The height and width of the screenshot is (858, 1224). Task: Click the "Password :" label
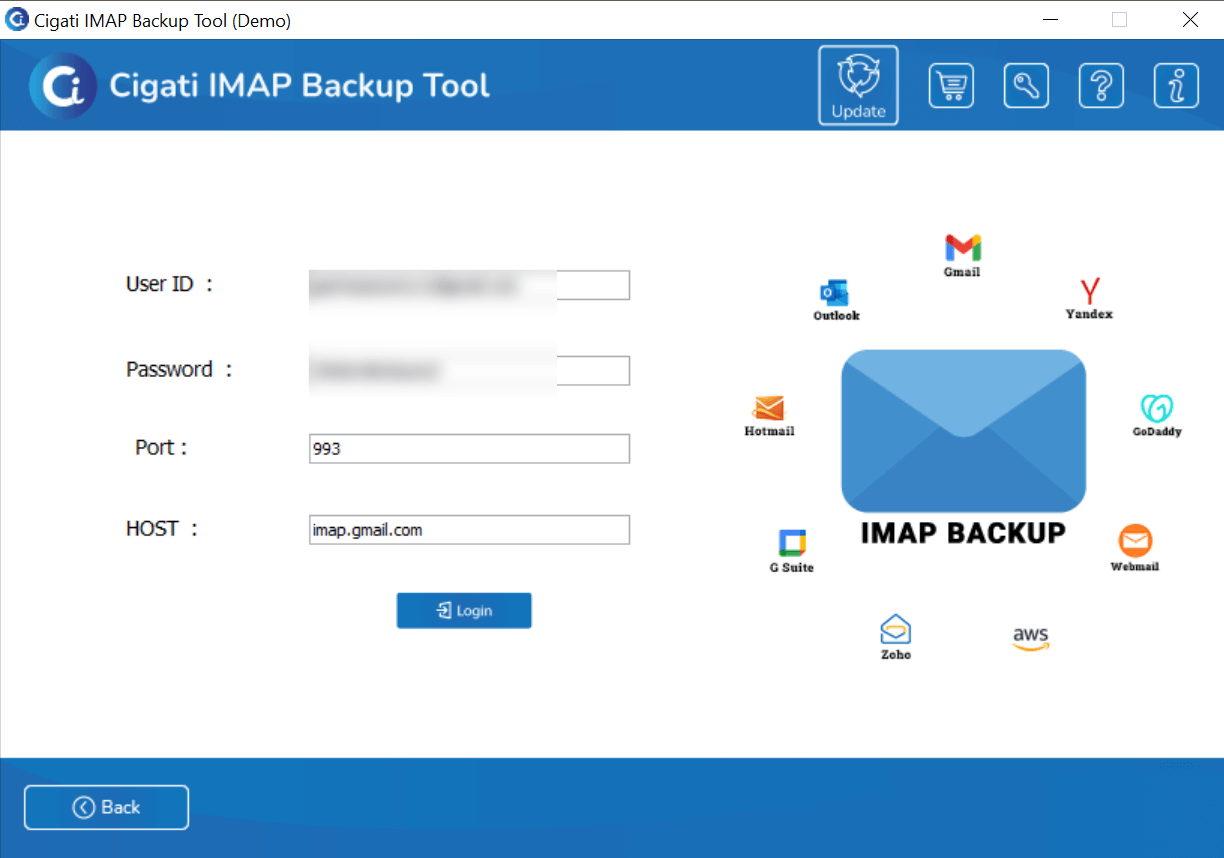click(x=179, y=370)
